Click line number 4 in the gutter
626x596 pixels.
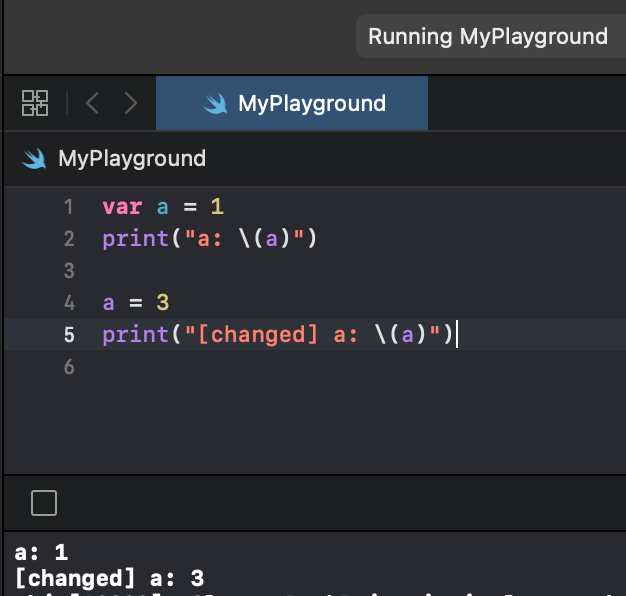pyautogui.click(x=69, y=303)
